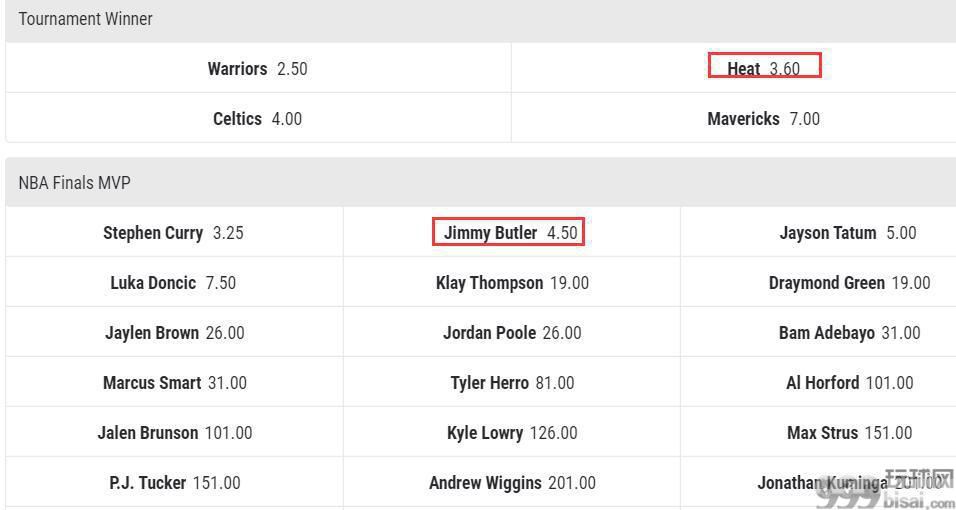Choose Celtics 4.00 to win tournament

pos(258,118)
